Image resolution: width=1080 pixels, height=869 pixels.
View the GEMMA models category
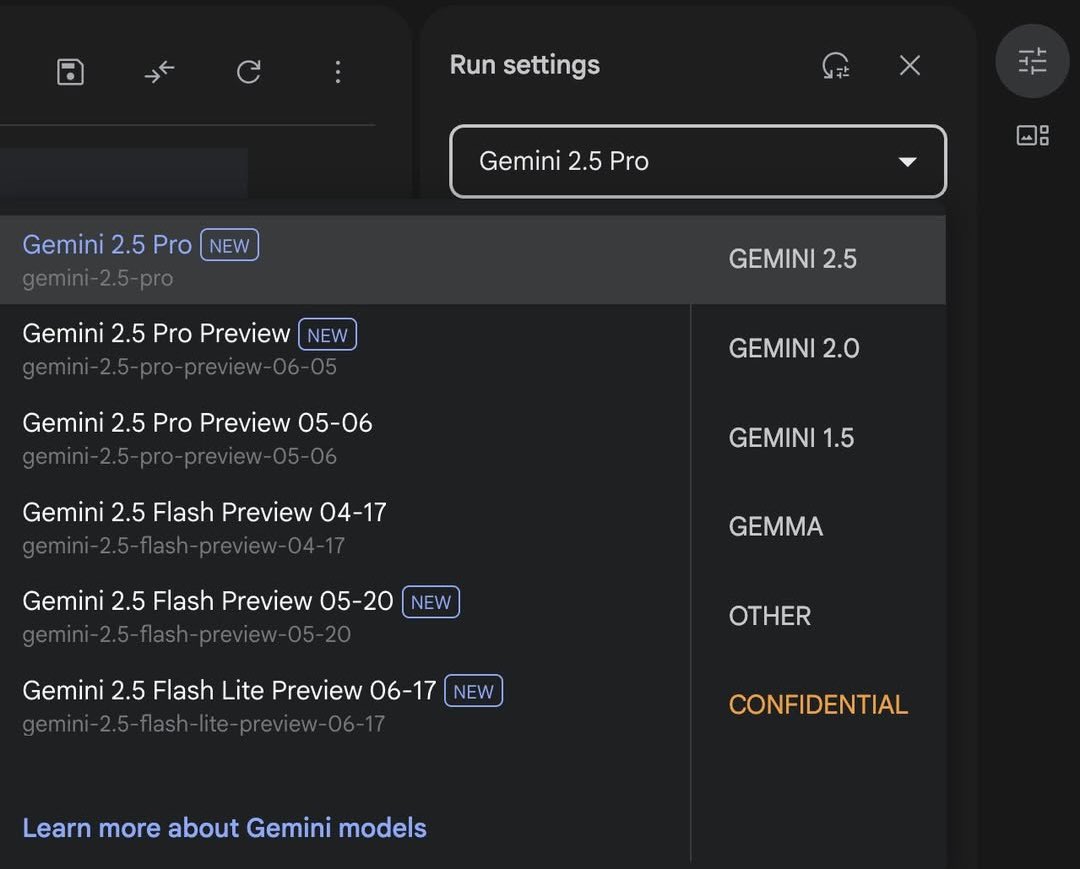pos(775,526)
